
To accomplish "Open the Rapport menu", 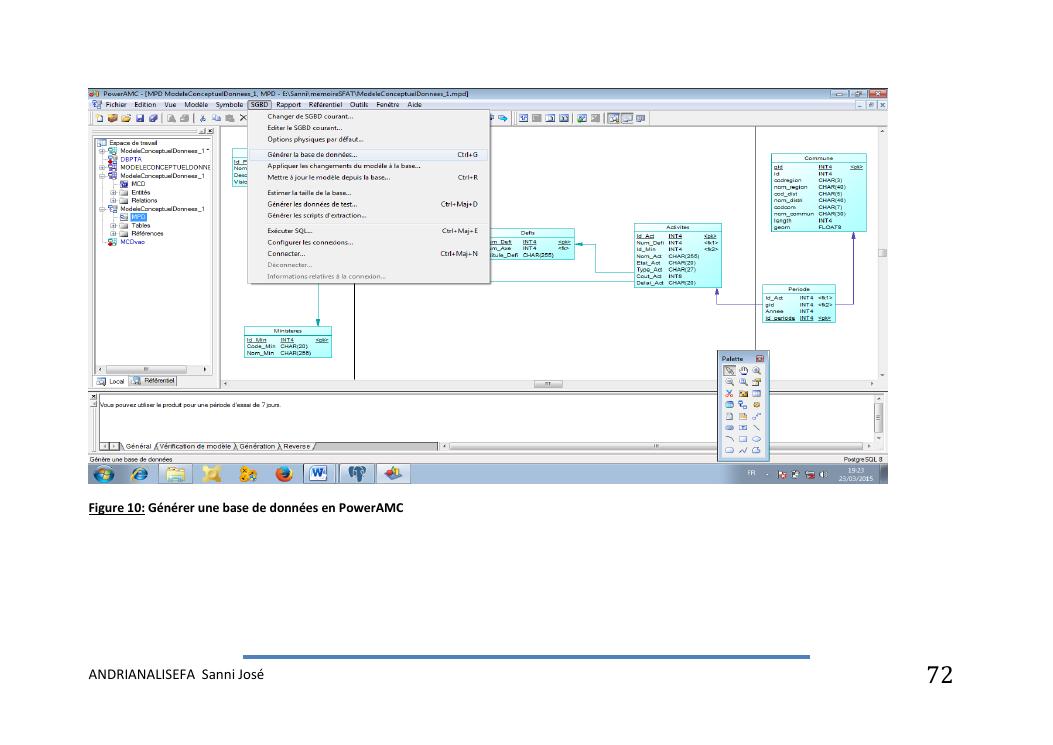I will click(289, 104).
